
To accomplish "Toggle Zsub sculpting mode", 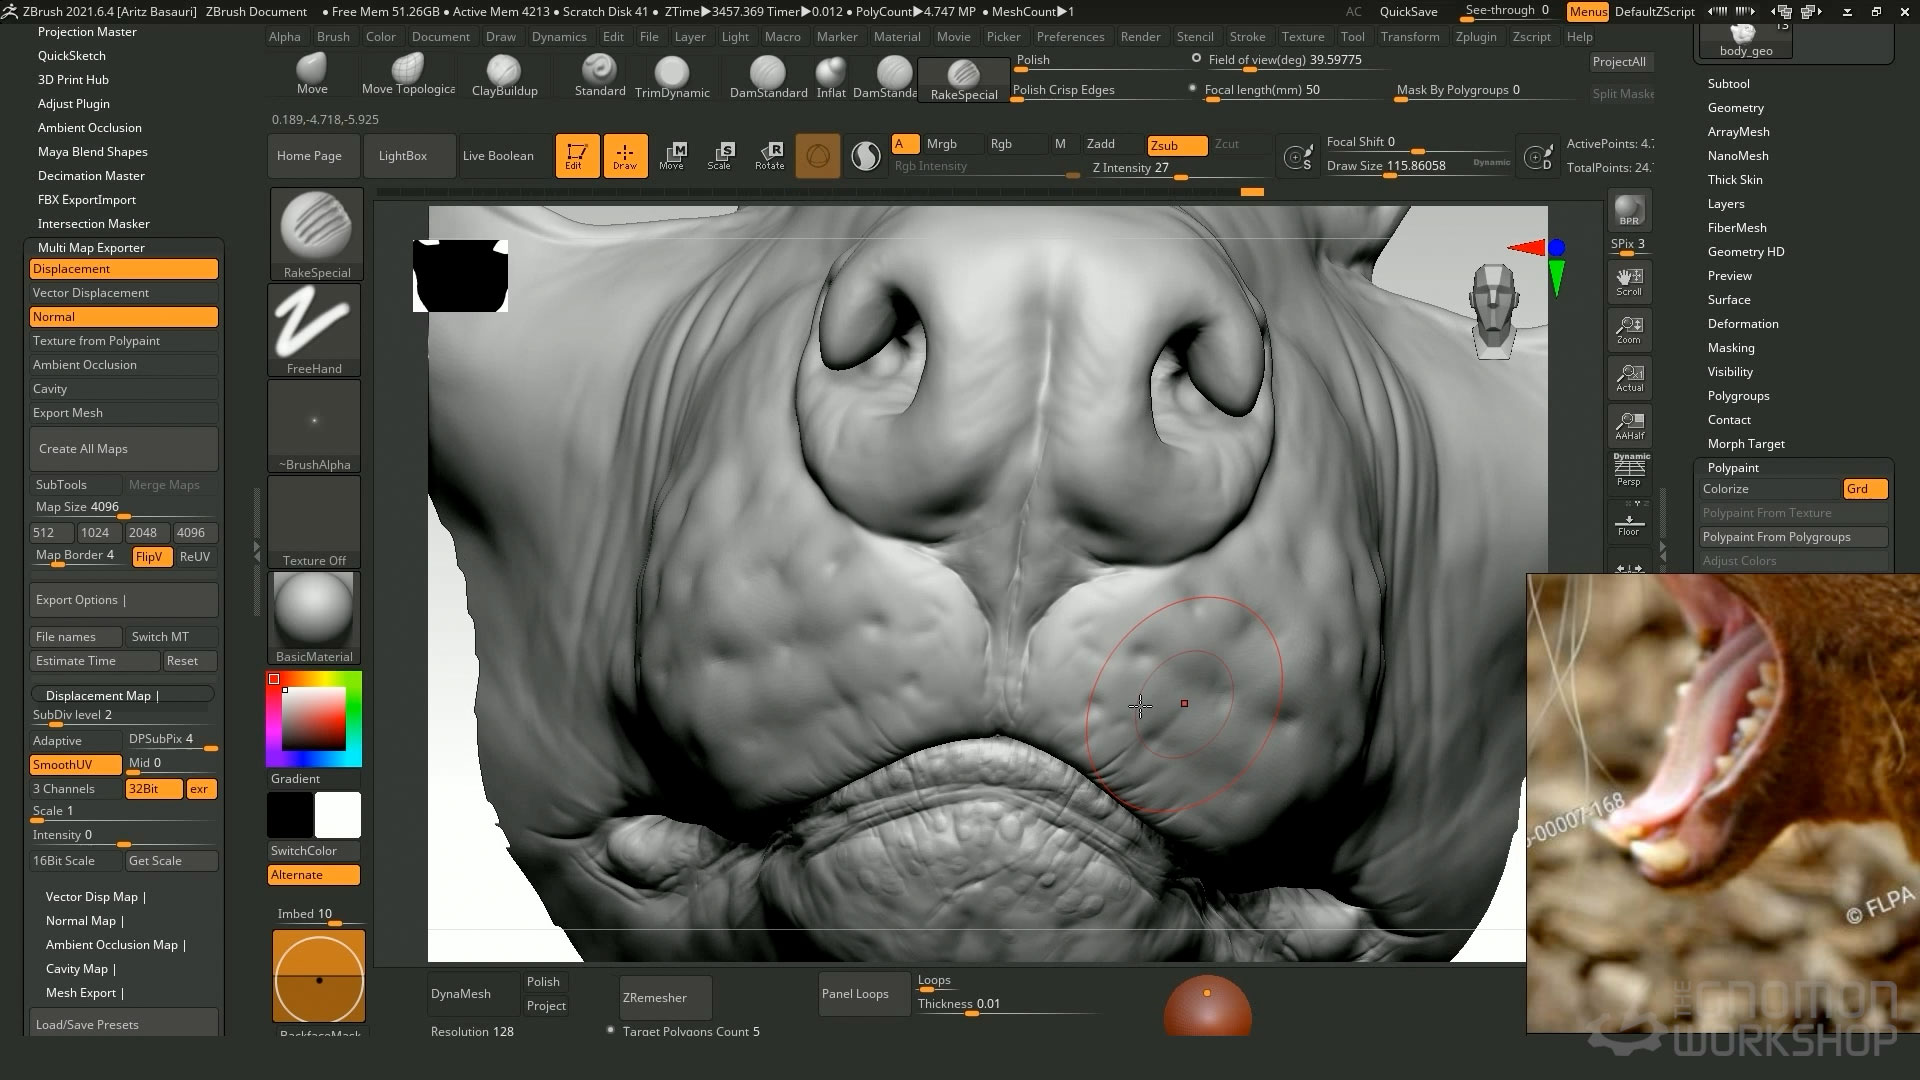I will 1176,145.
